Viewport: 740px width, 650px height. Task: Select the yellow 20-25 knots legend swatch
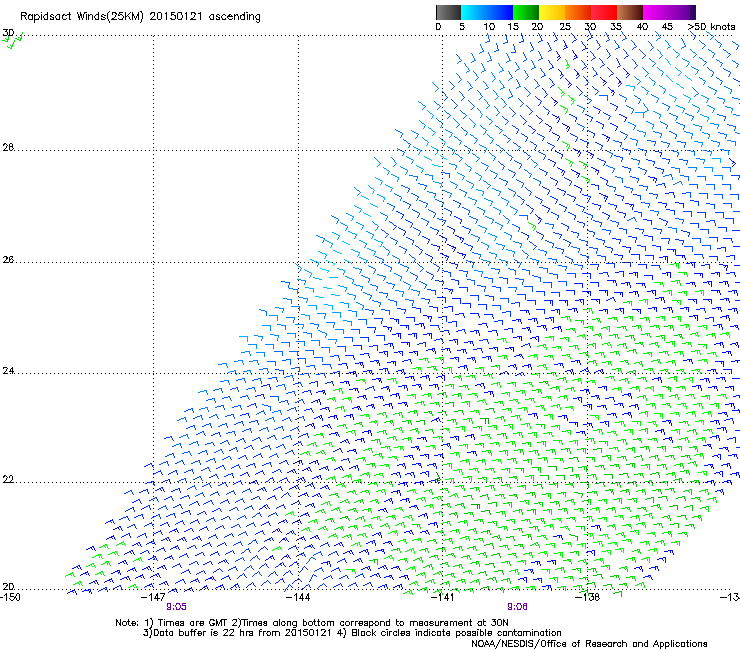(x=552, y=12)
